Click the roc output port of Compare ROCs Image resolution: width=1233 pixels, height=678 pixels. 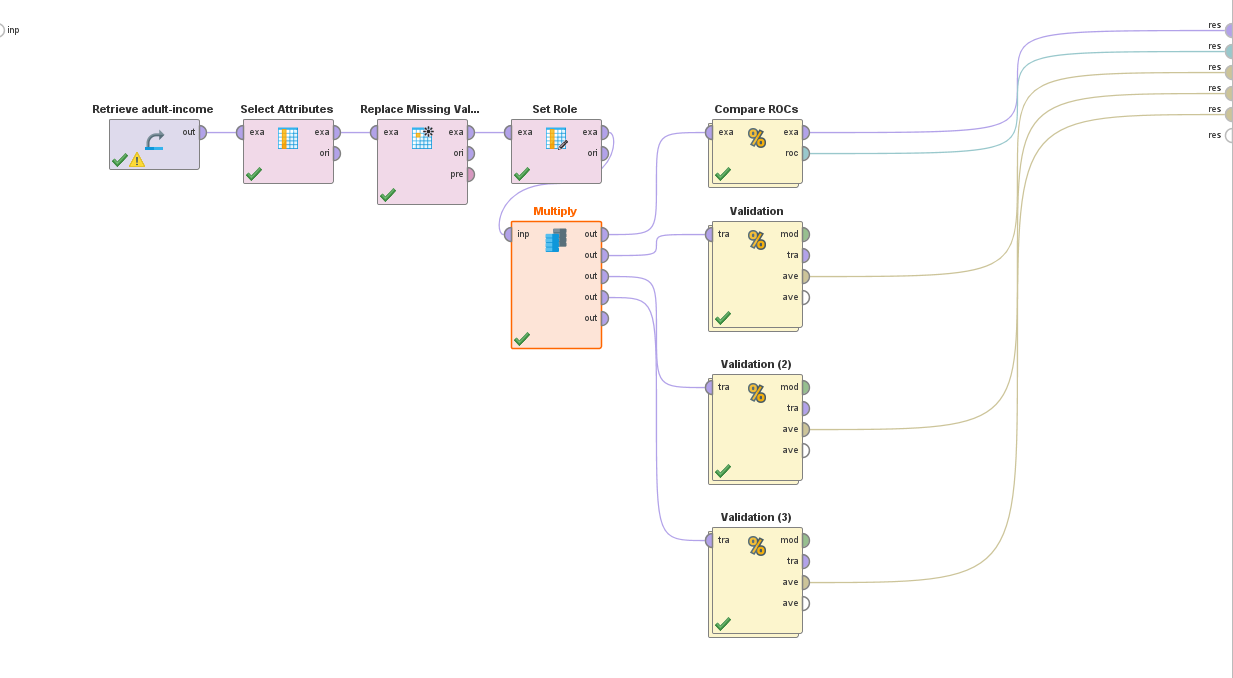(805, 153)
